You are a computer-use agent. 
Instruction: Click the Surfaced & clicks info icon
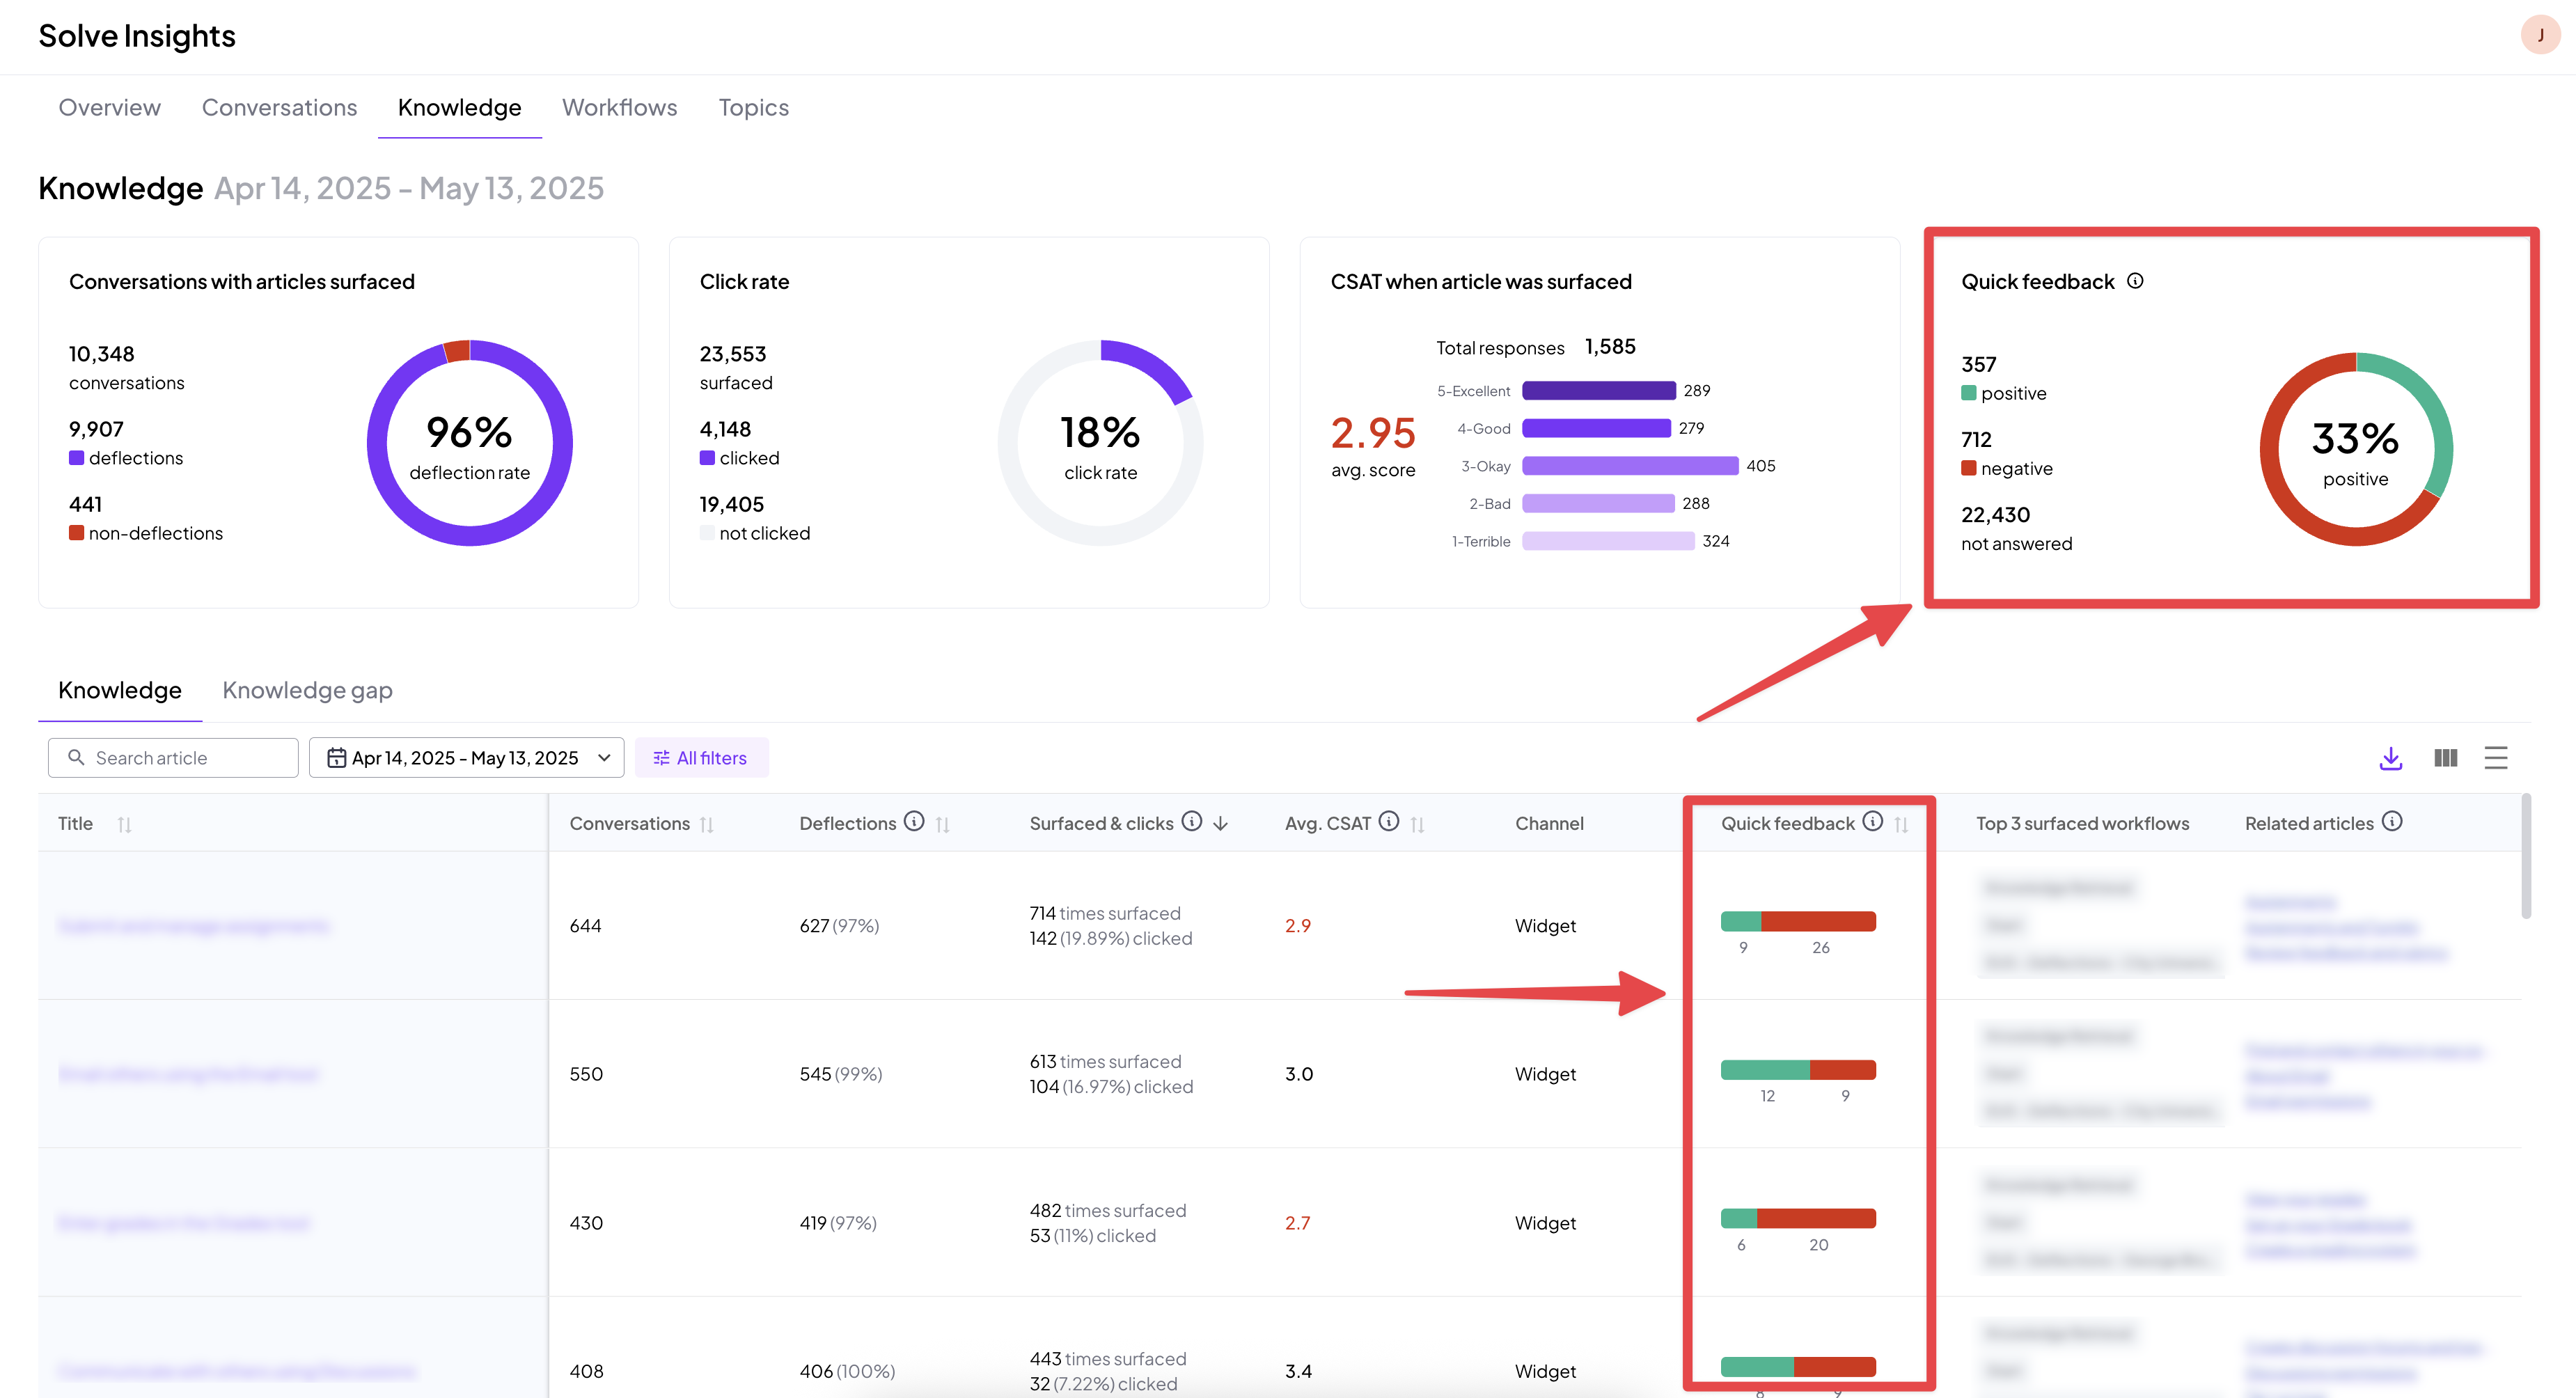click(x=1192, y=821)
